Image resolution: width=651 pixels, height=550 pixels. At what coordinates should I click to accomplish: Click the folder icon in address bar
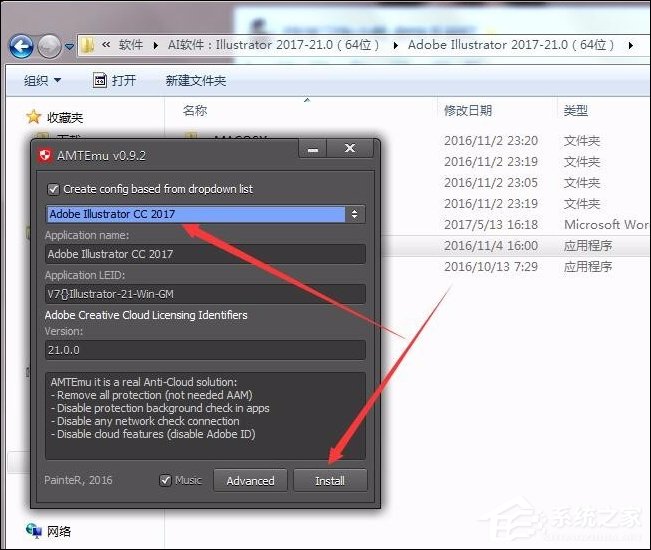pyautogui.click(x=87, y=45)
